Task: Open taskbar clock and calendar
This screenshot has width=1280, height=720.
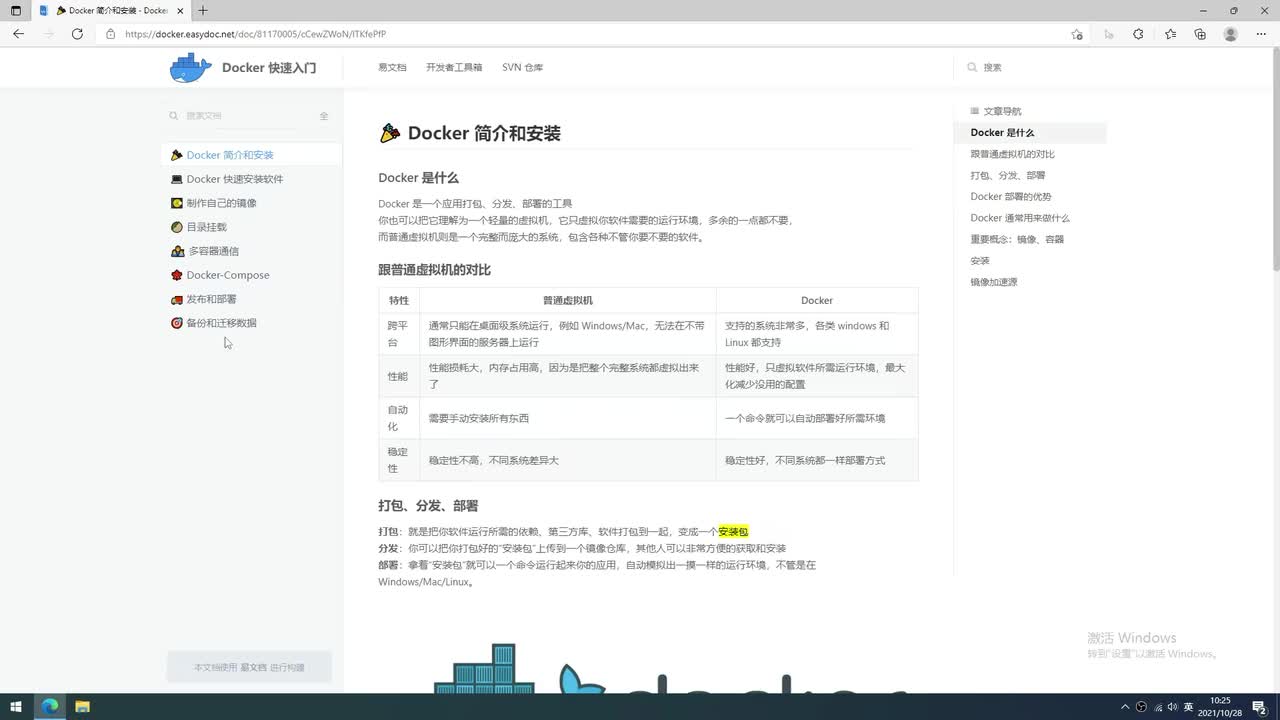Action: [1220, 706]
